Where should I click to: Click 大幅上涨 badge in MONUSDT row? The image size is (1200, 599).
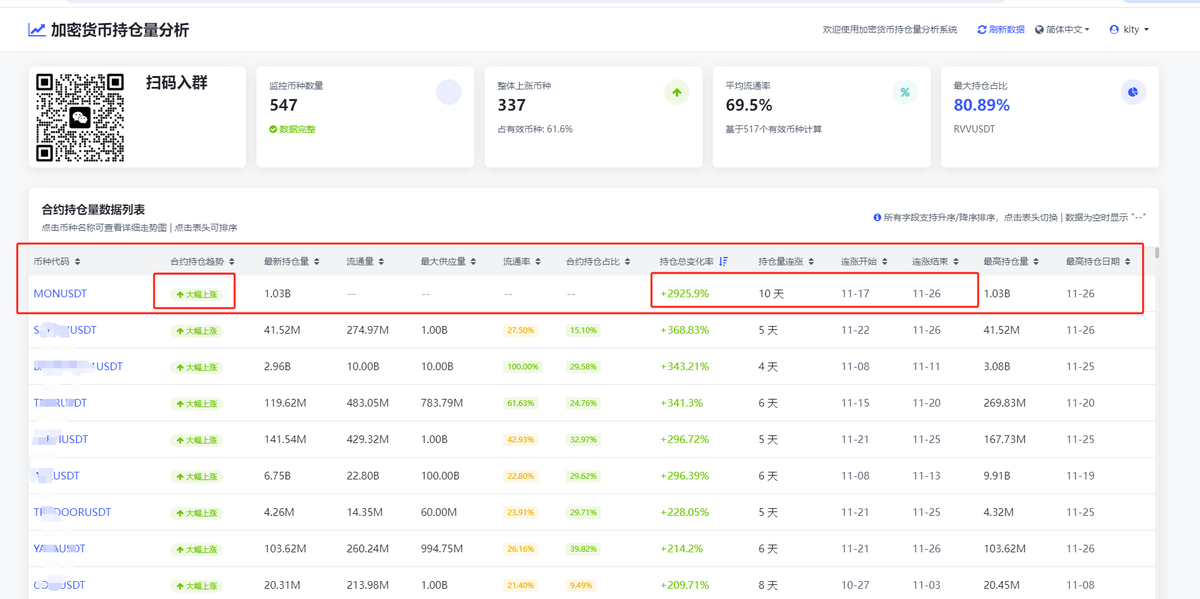(197, 295)
